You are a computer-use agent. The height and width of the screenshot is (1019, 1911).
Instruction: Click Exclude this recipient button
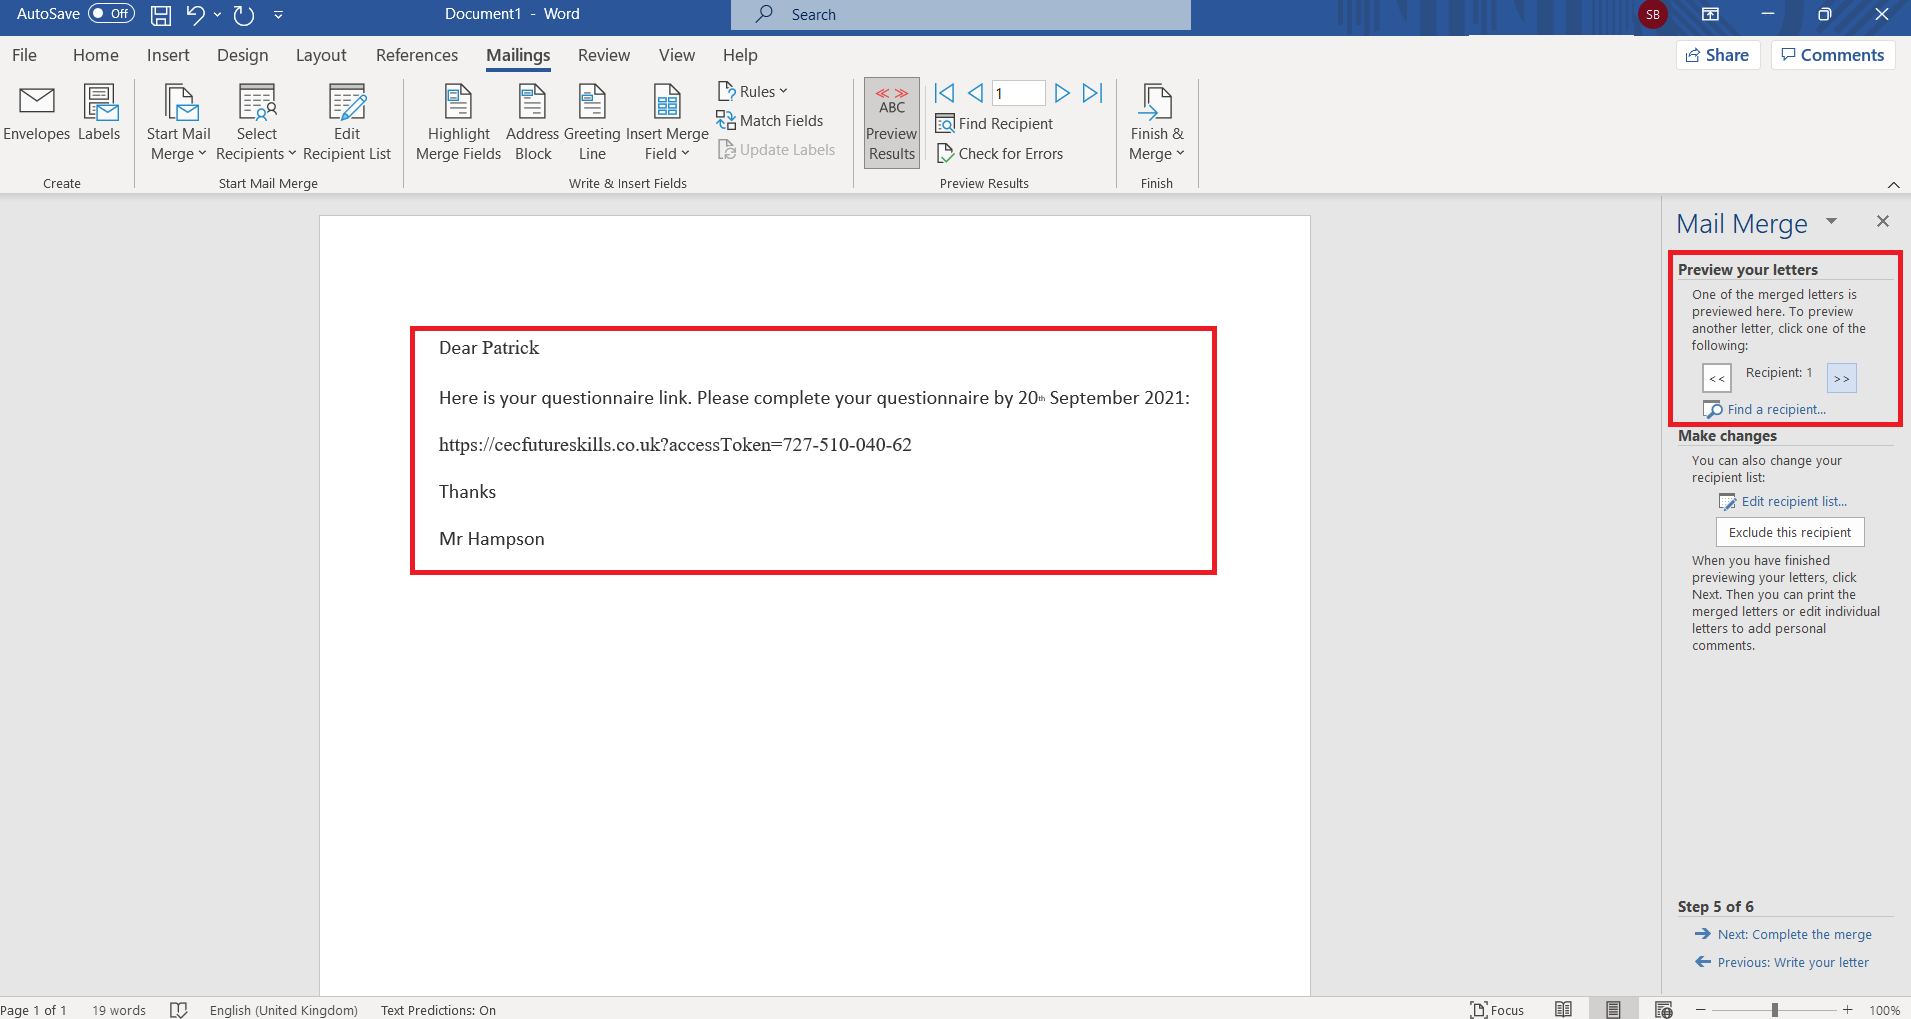click(1790, 533)
